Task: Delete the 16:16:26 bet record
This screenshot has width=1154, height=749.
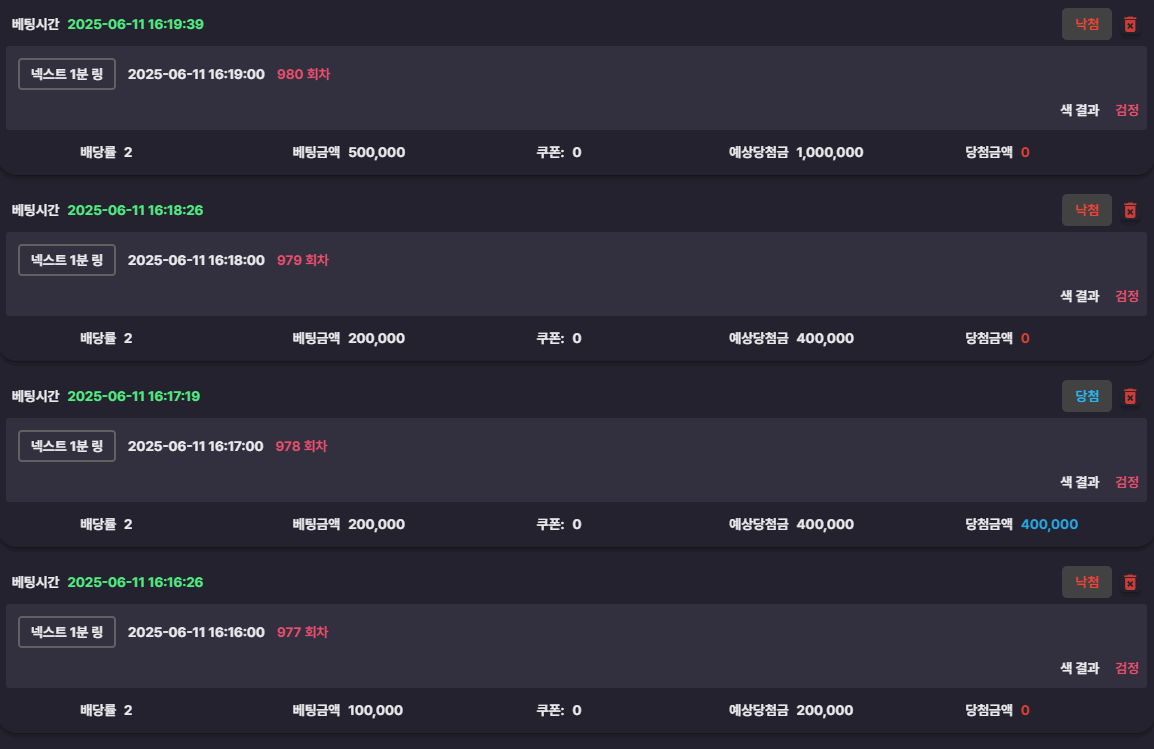Action: pos(1130,583)
